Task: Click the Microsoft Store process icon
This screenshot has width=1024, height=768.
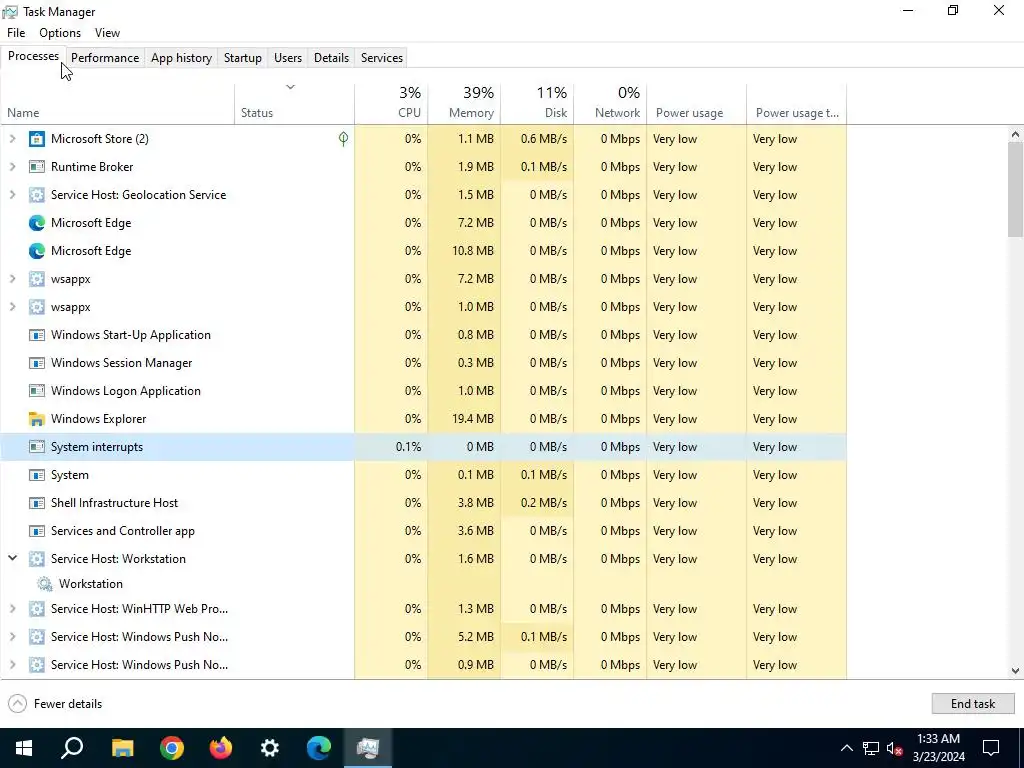Action: click(x=37, y=138)
